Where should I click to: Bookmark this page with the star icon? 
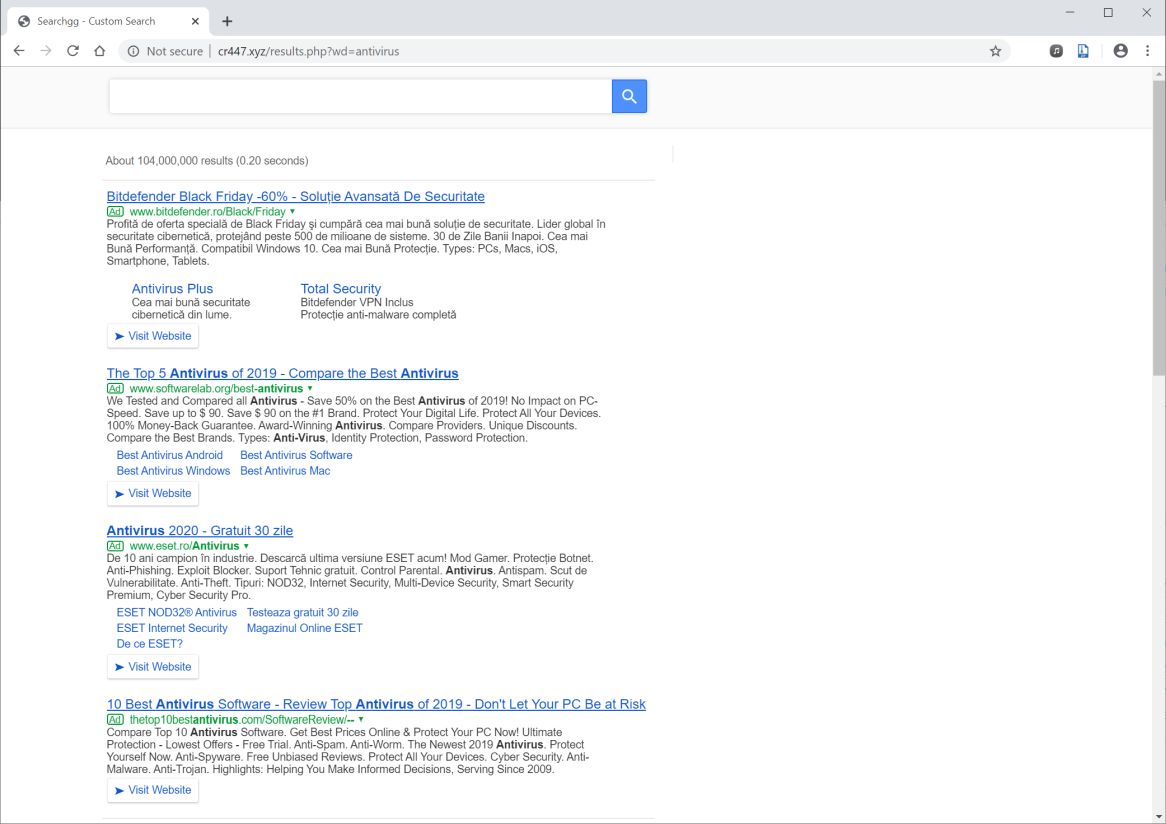click(x=995, y=51)
